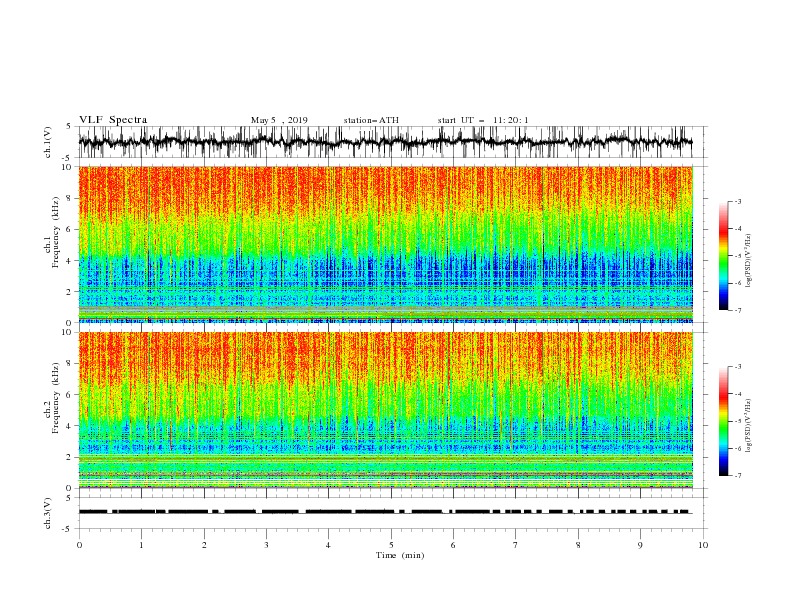Click the ch.1 colorbar "log(PSD)(V²/Hz)" label
Screen dimensions: 792x612
(748, 261)
